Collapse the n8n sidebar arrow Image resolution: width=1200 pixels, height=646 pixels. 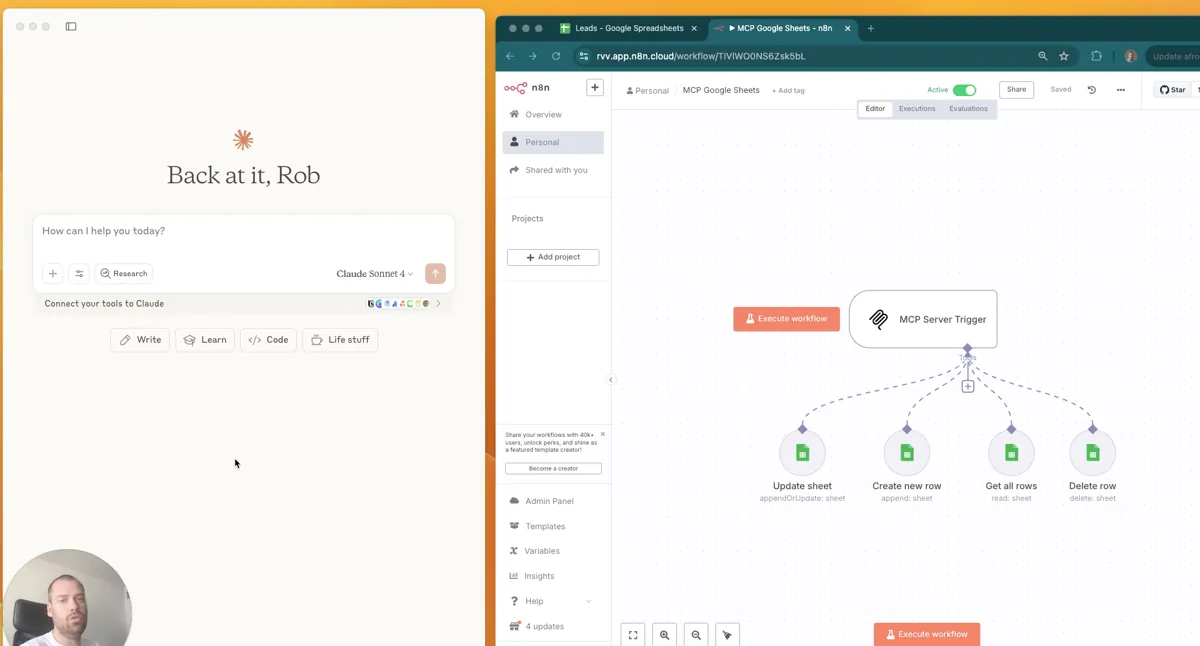[x=611, y=380]
